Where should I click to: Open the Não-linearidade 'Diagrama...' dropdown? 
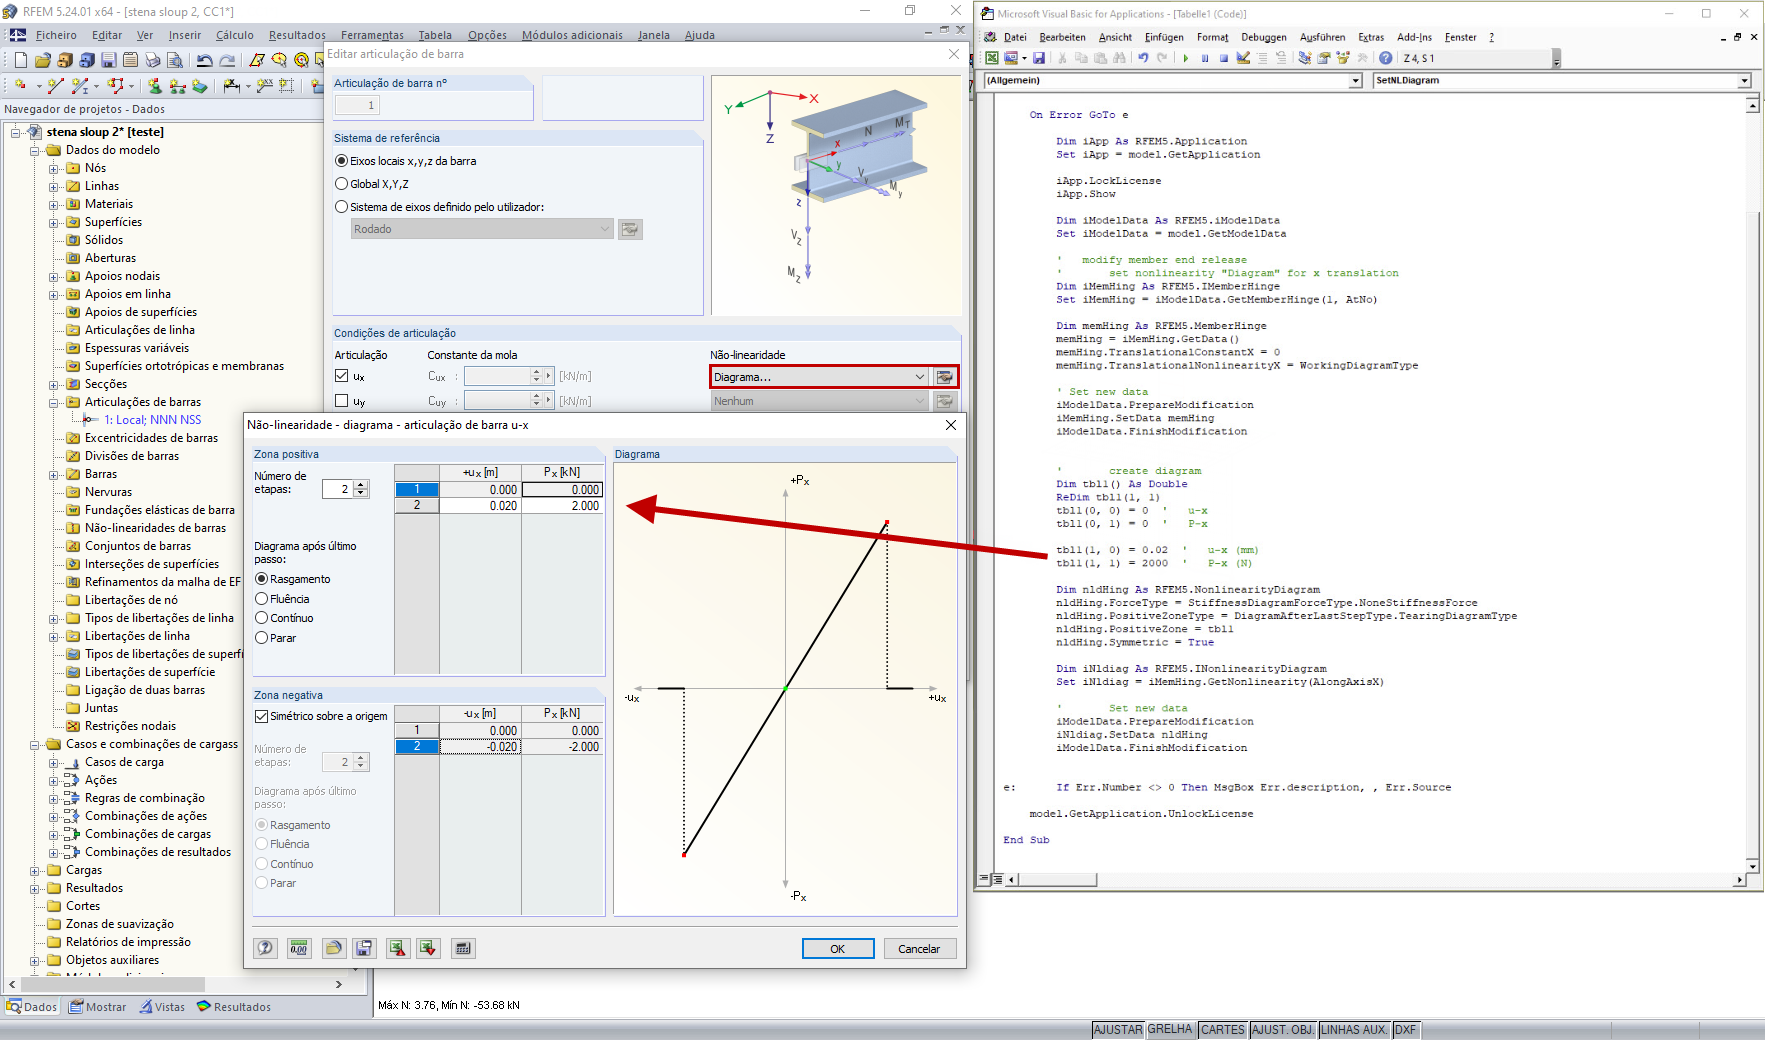point(820,377)
